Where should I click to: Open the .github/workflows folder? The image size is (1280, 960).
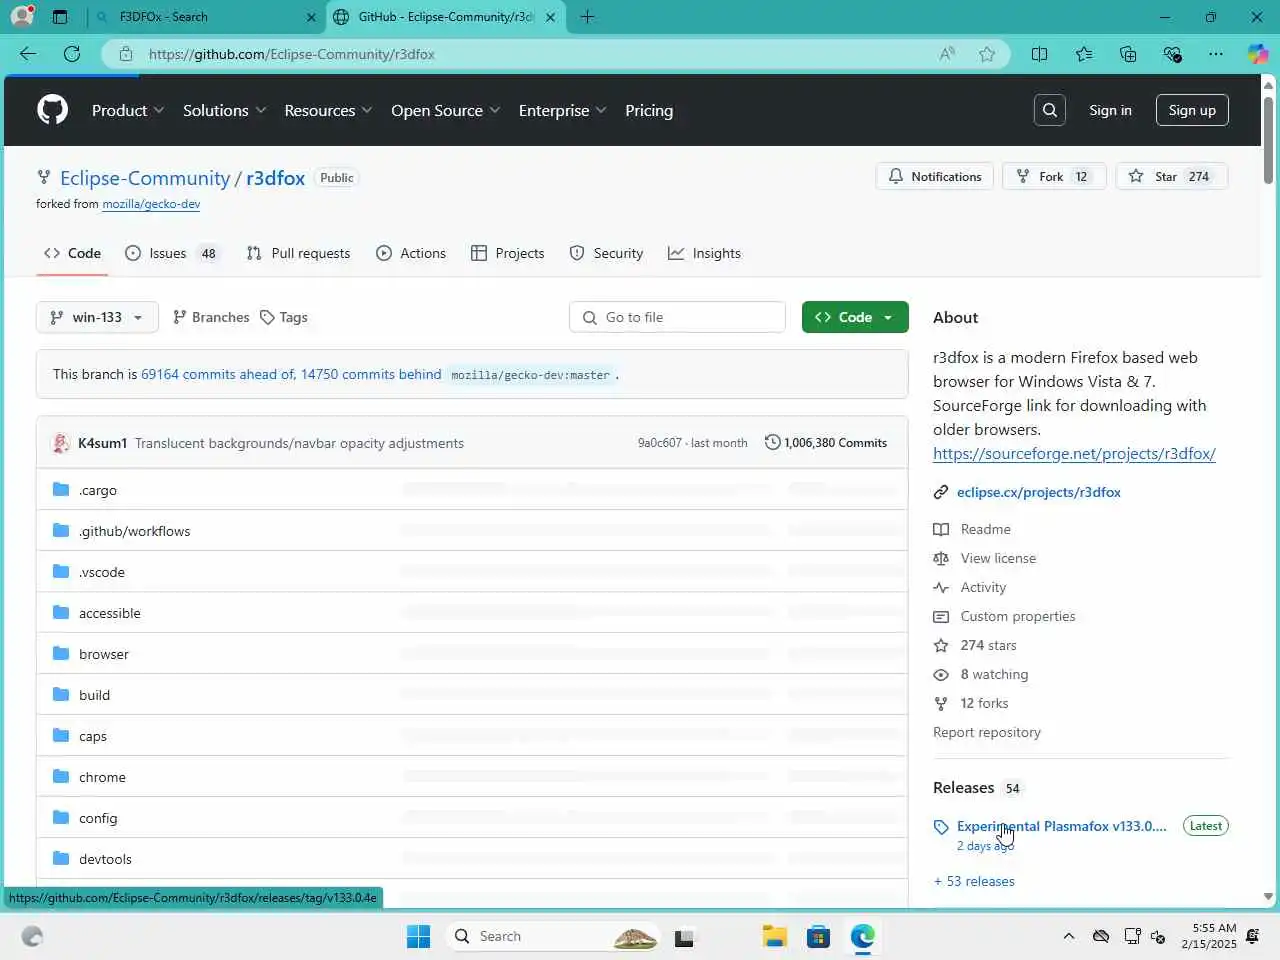(x=134, y=531)
